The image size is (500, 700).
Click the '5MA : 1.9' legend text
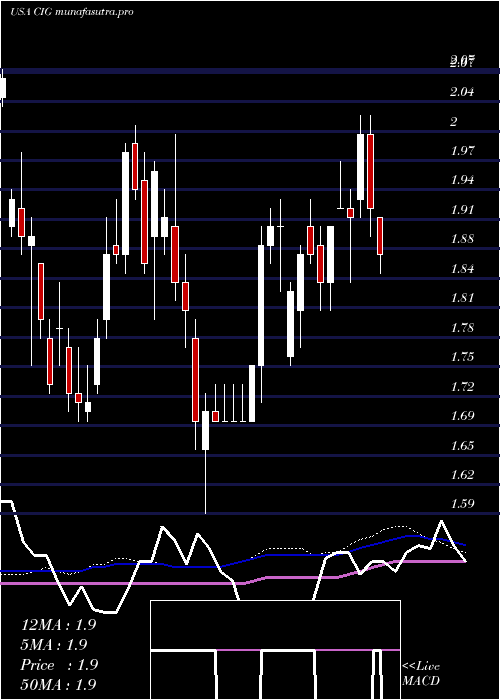(x=54, y=645)
